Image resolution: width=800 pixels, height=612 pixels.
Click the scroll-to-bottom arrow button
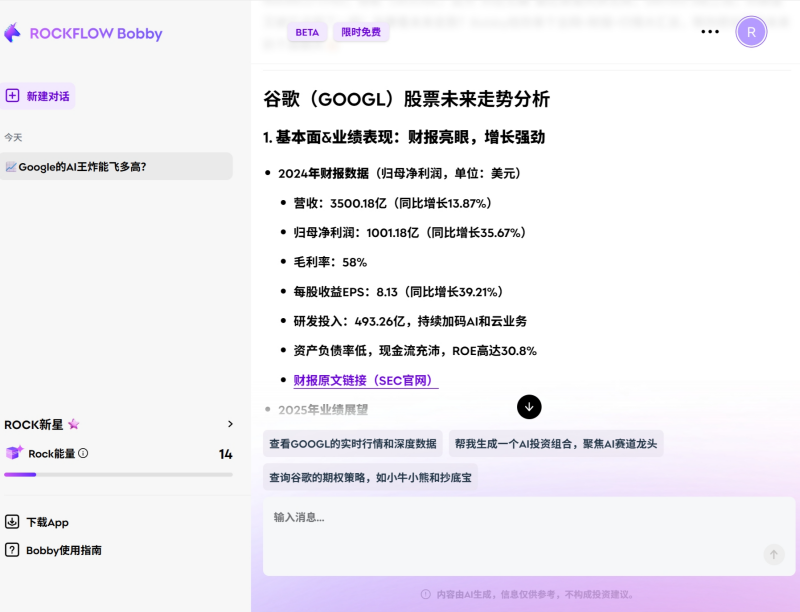[529, 407]
